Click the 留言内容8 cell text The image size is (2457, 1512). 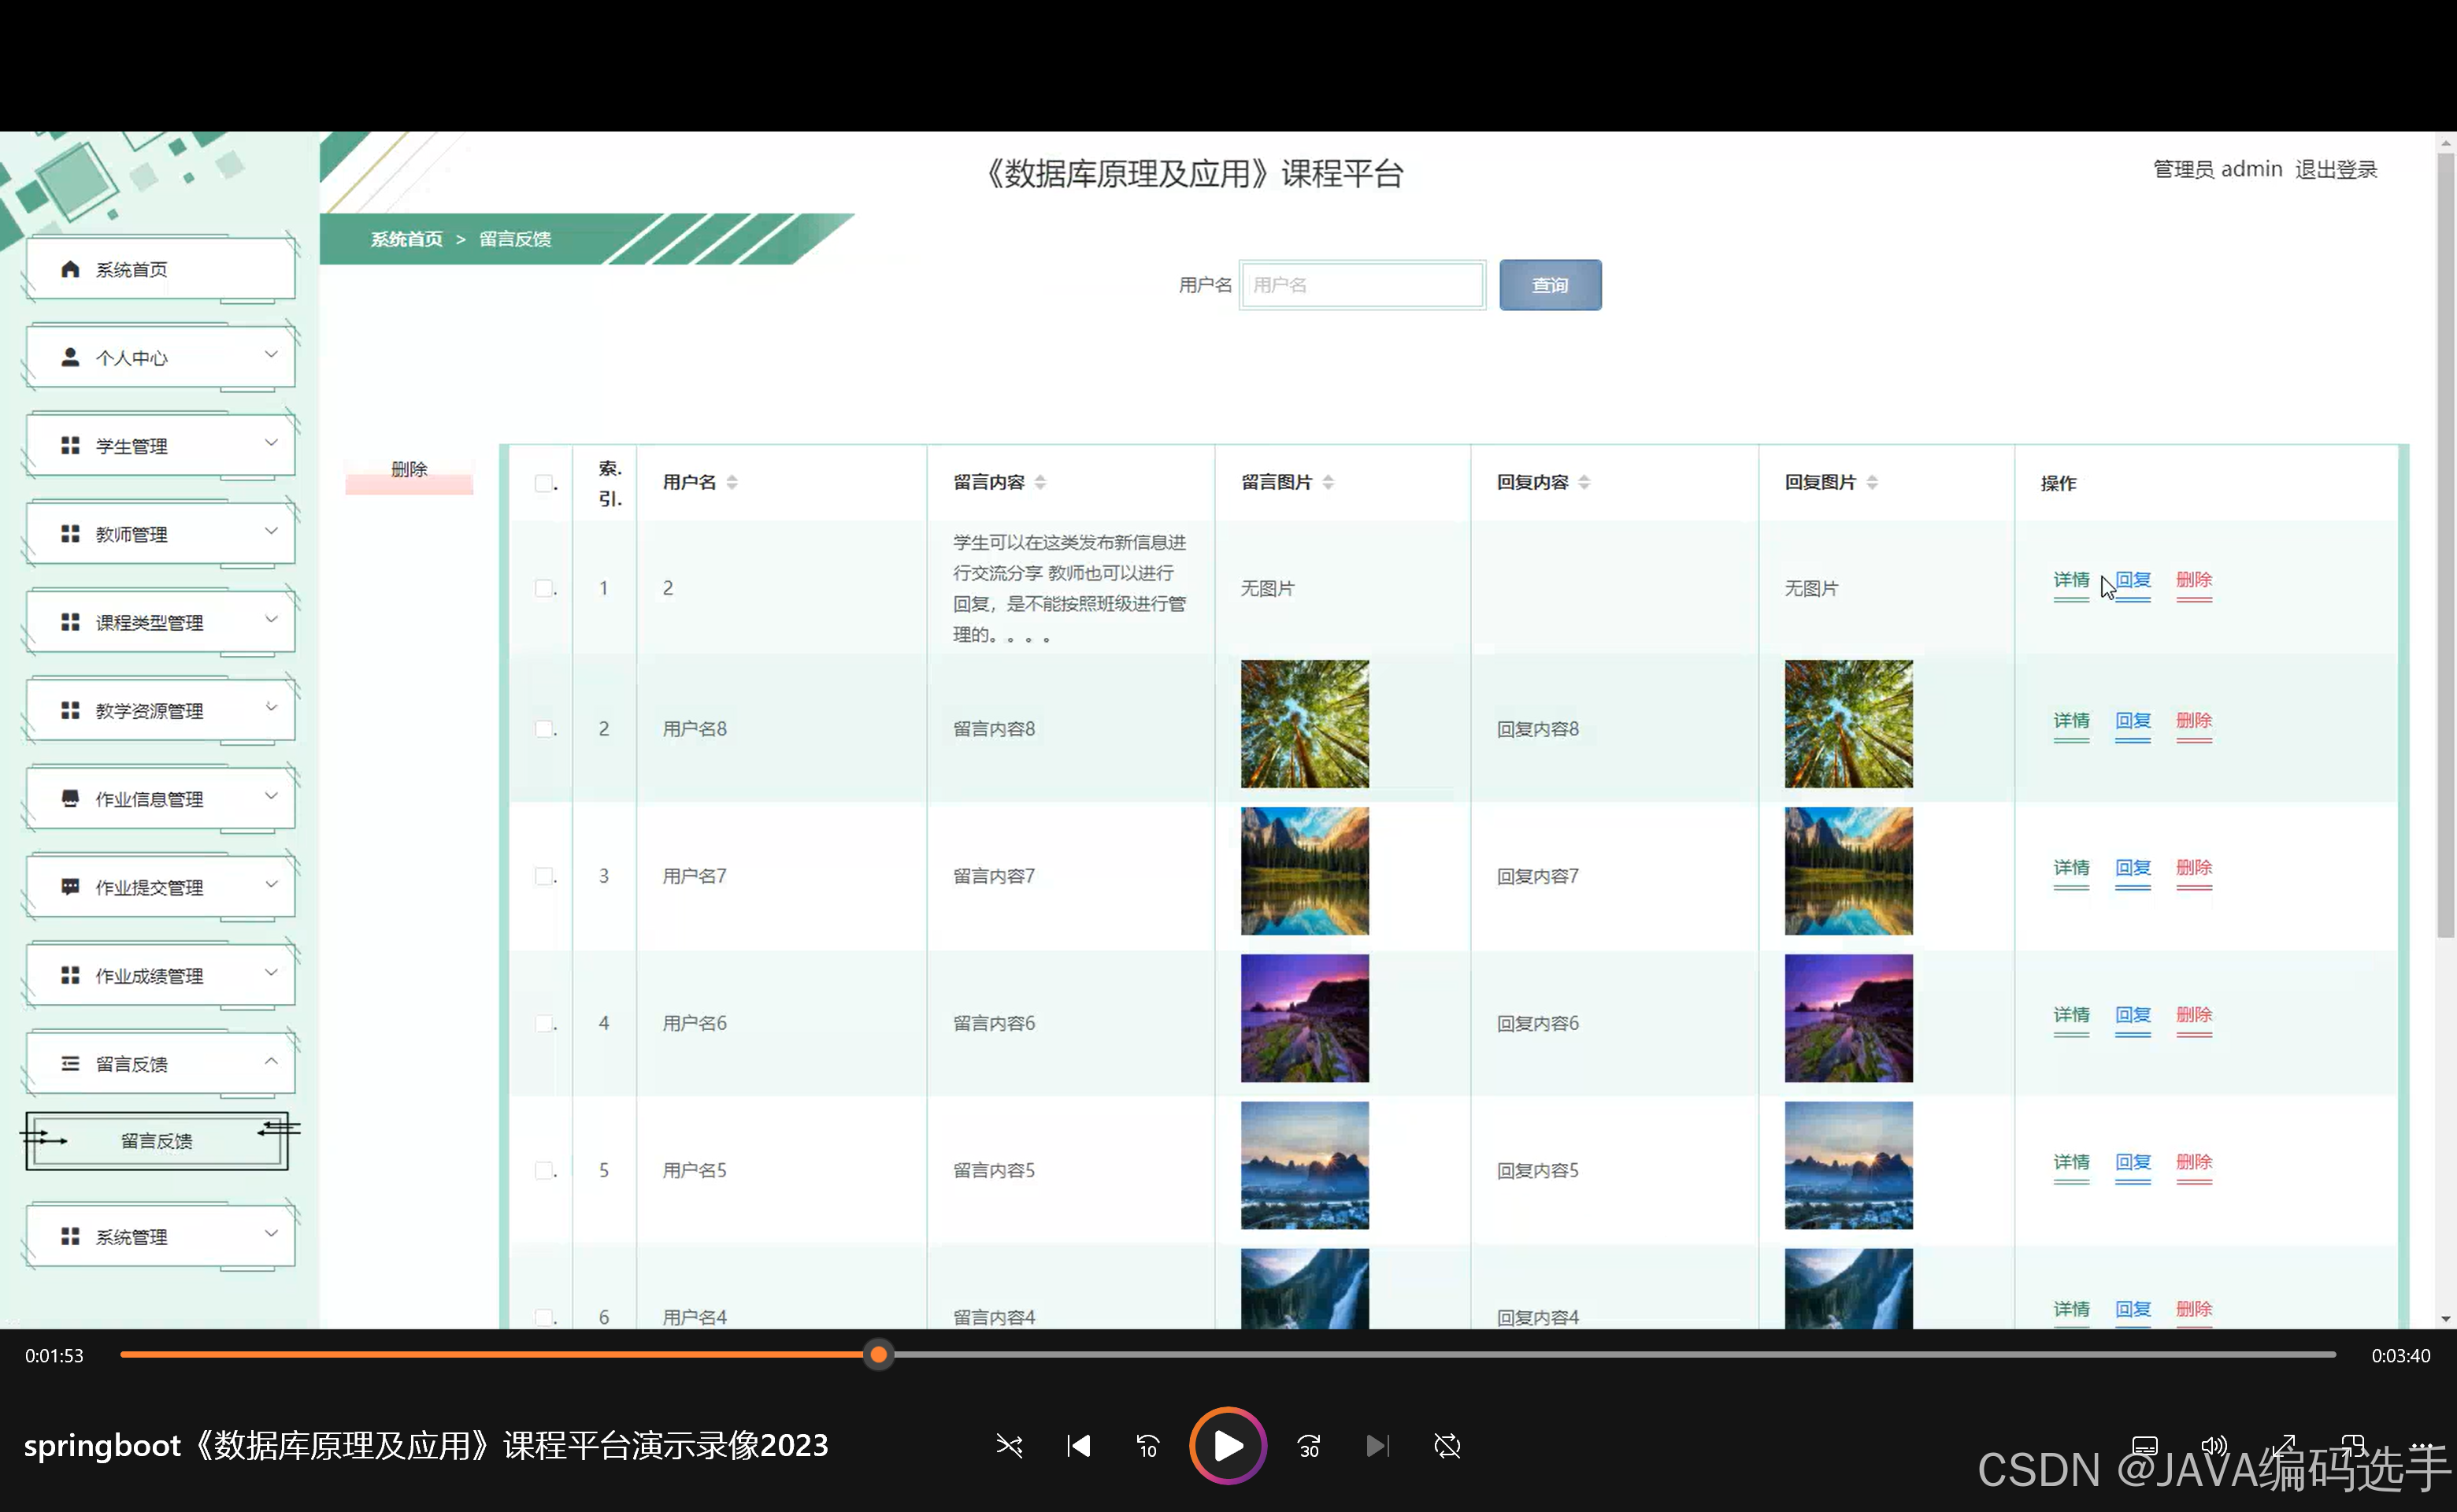tap(994, 729)
